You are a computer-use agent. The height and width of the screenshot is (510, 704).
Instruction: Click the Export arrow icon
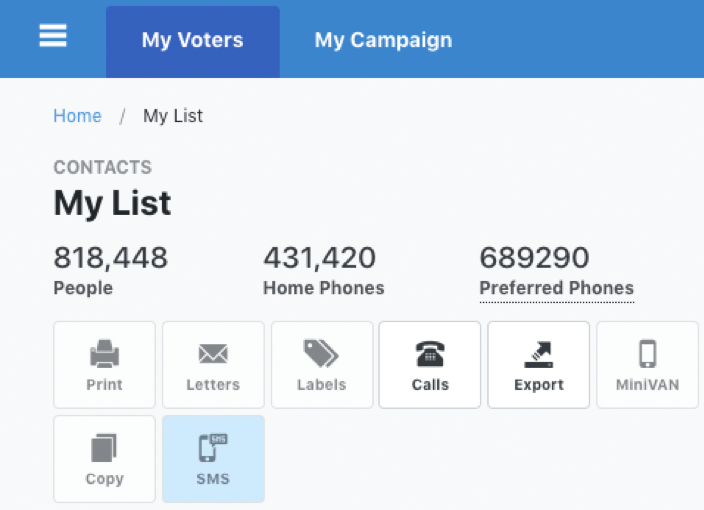click(x=539, y=355)
